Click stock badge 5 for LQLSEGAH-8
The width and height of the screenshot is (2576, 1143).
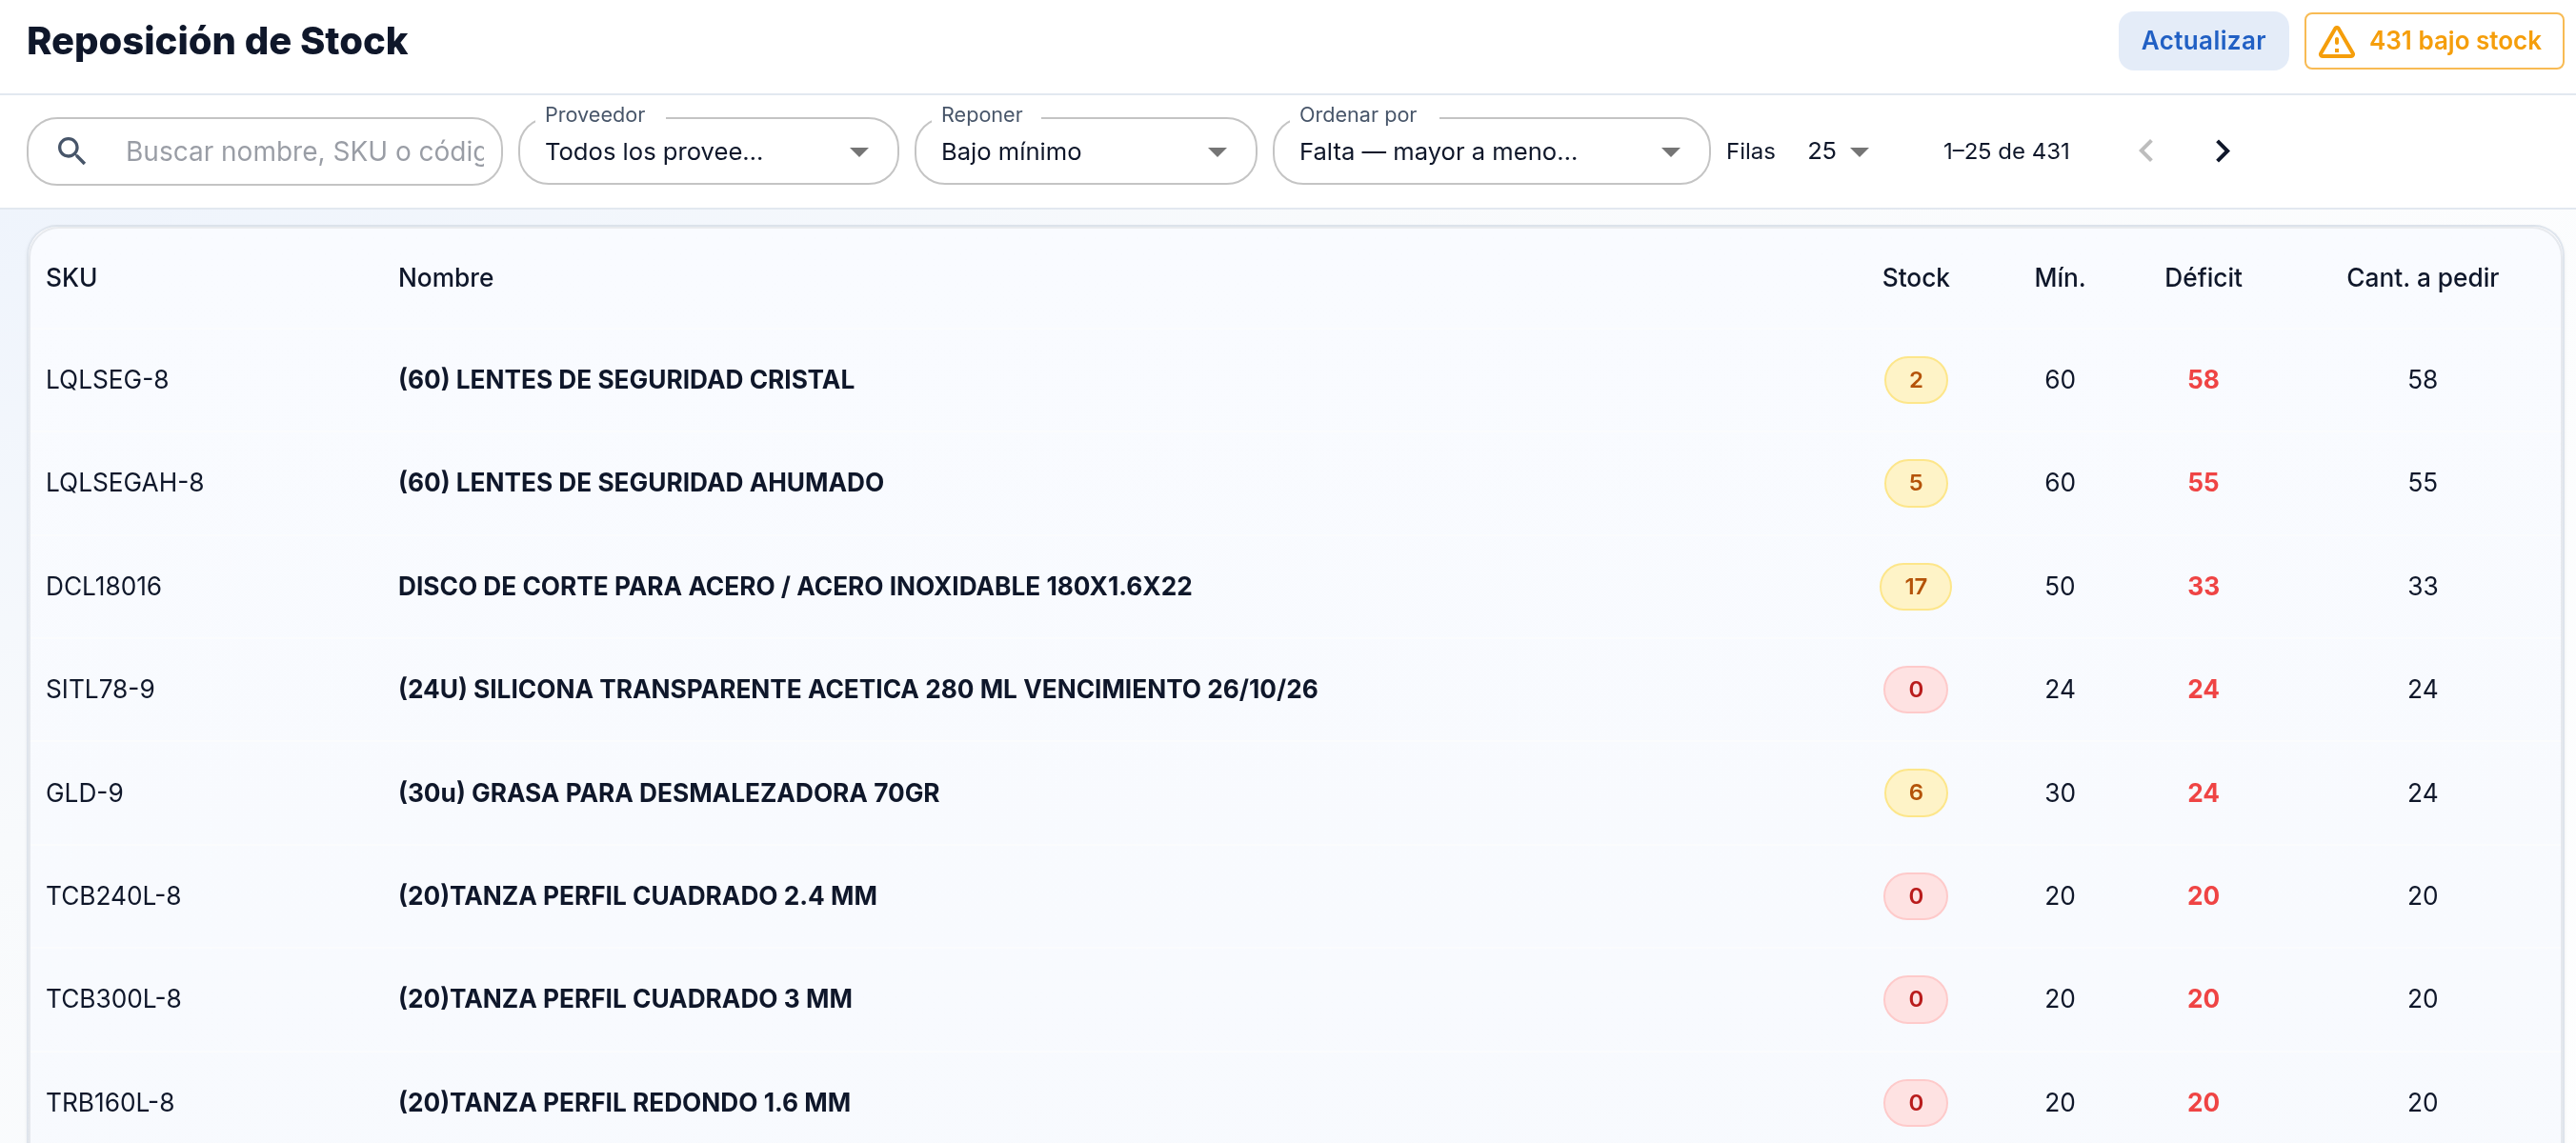(1915, 483)
